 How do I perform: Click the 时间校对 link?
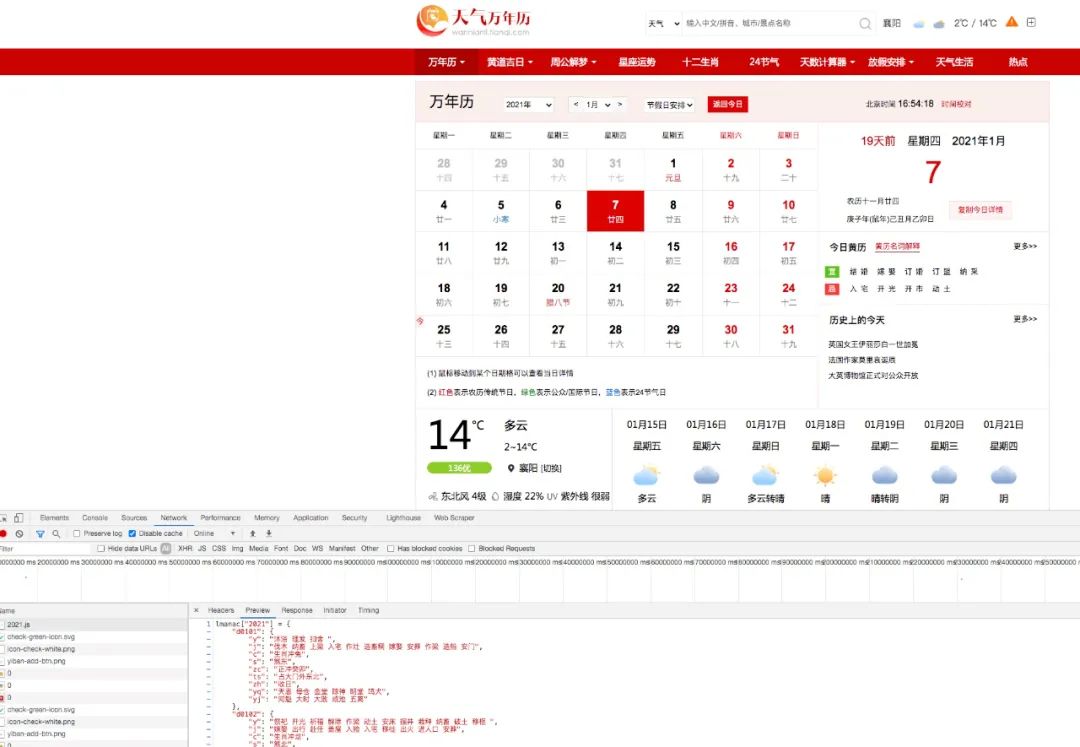coord(956,104)
